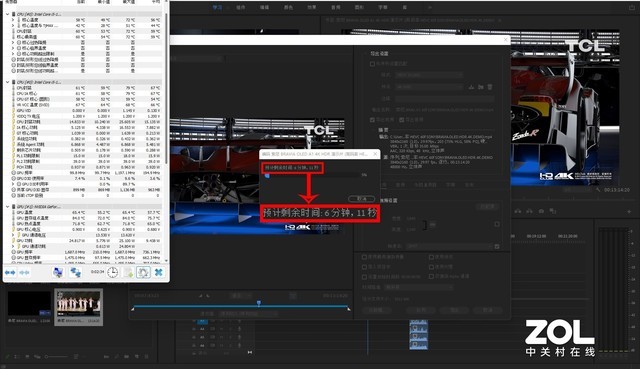Open the Learning workspace tab at top
Screen dimensions: 640x369
coord(217,7)
